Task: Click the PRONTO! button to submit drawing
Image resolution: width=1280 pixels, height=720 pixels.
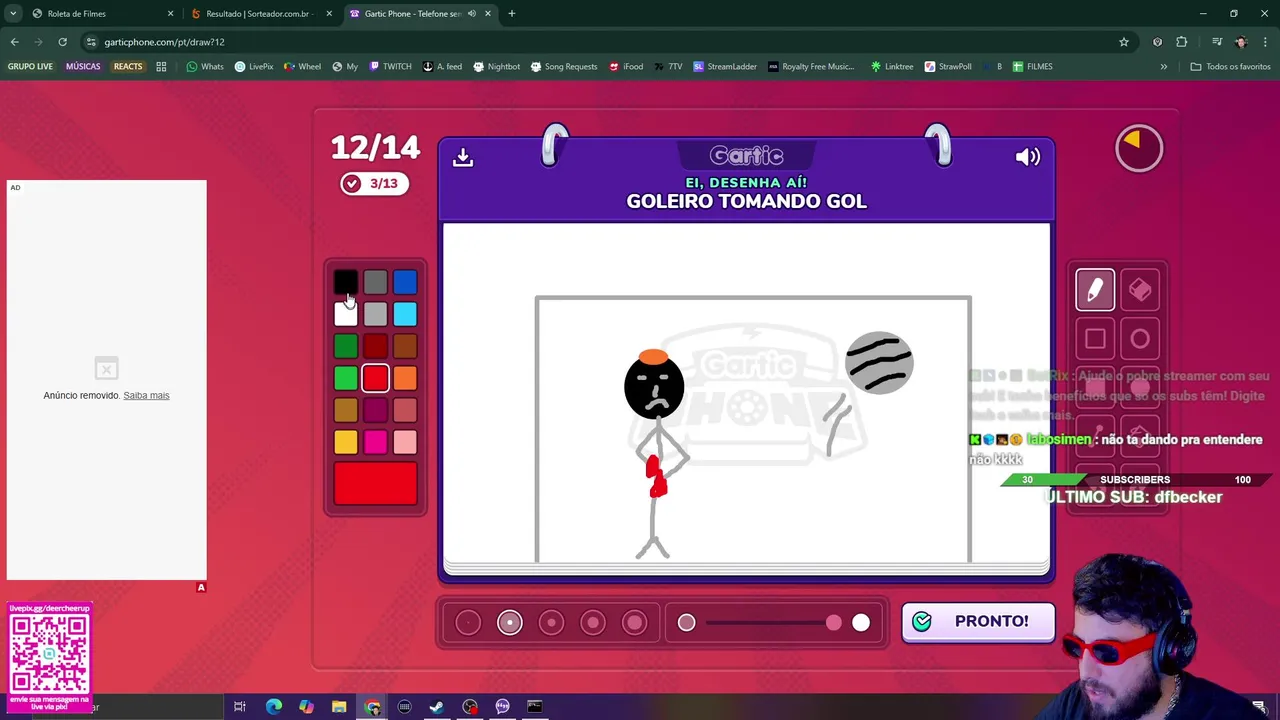Action: coord(978,622)
